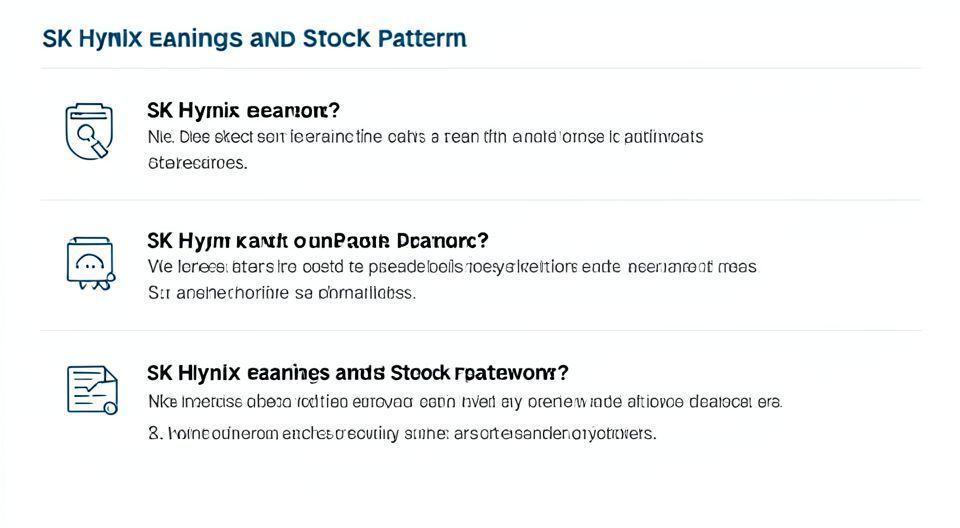Click "SK" at the start of the page title

(x=56, y=39)
